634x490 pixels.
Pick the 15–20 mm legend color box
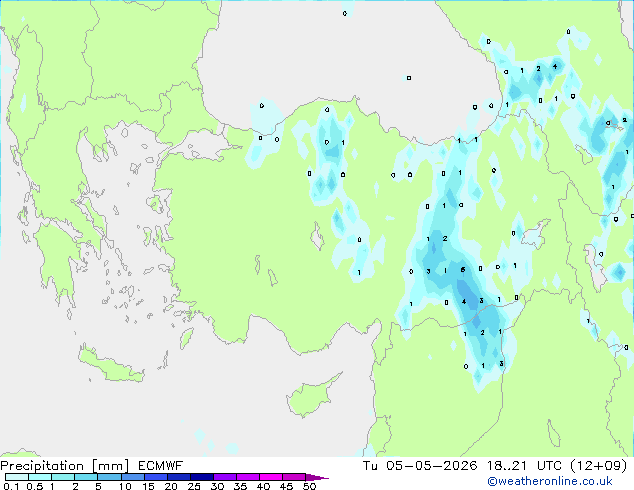coord(156,477)
